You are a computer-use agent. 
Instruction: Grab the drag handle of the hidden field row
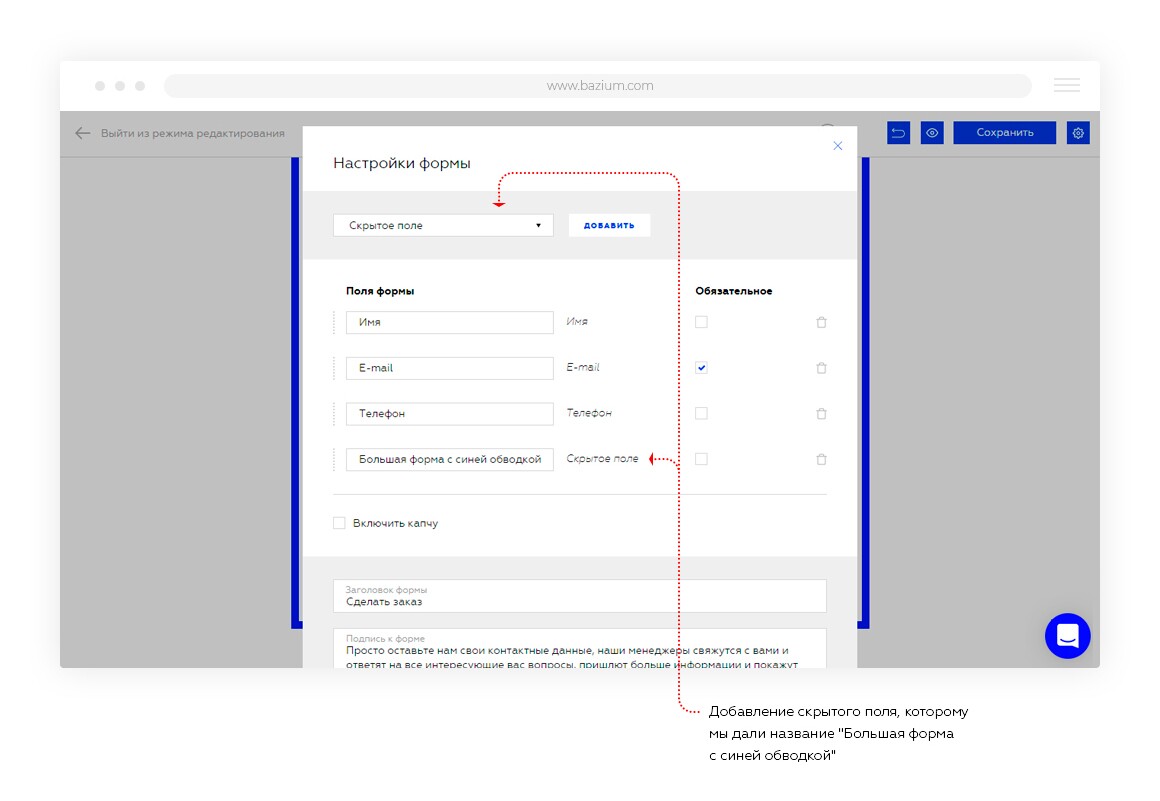click(x=334, y=460)
